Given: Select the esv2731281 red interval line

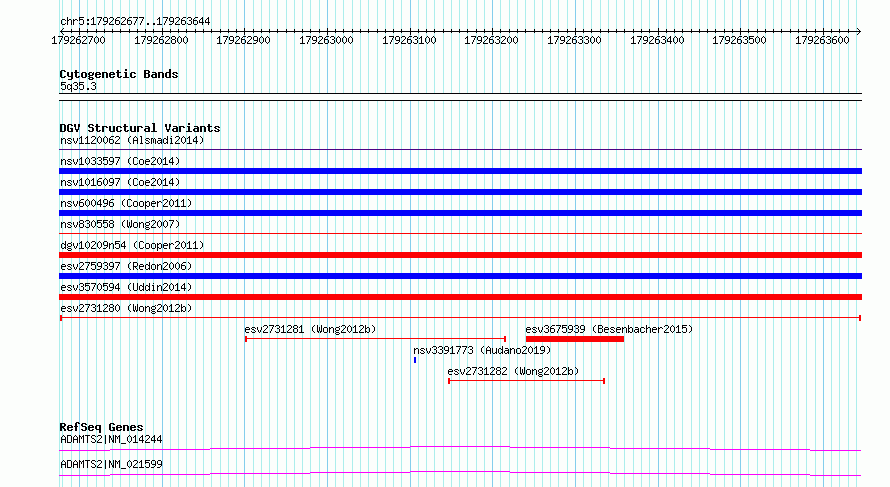Looking at the screenshot, I should [x=375, y=339].
